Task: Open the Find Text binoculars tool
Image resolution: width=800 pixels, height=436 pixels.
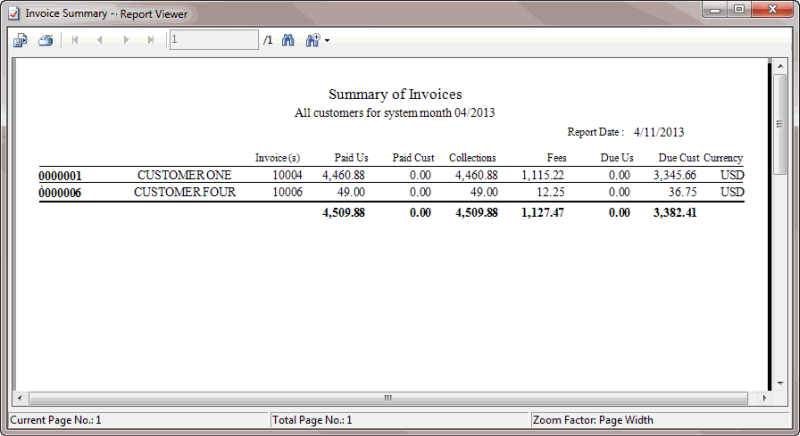Action: tap(288, 40)
